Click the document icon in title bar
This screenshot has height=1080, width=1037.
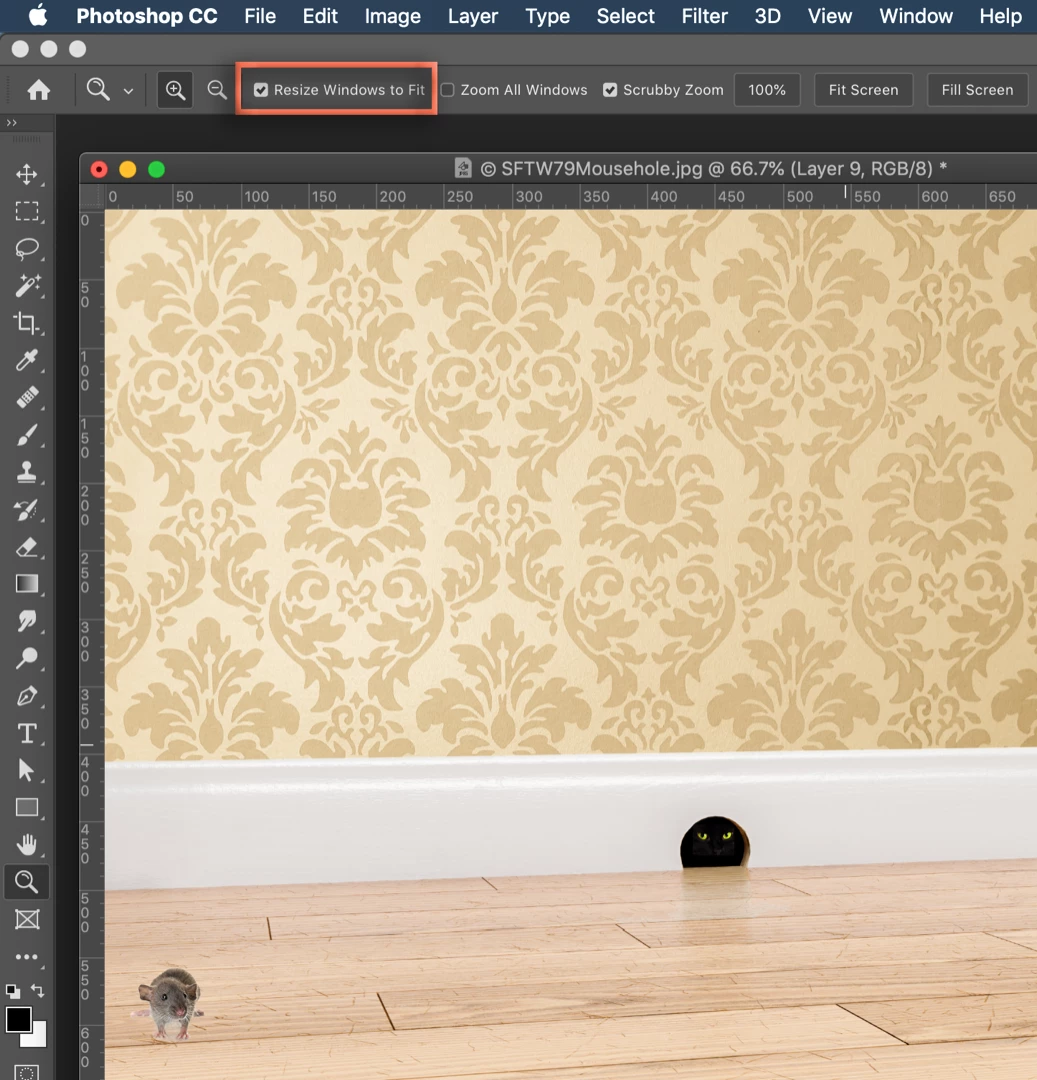click(x=463, y=168)
